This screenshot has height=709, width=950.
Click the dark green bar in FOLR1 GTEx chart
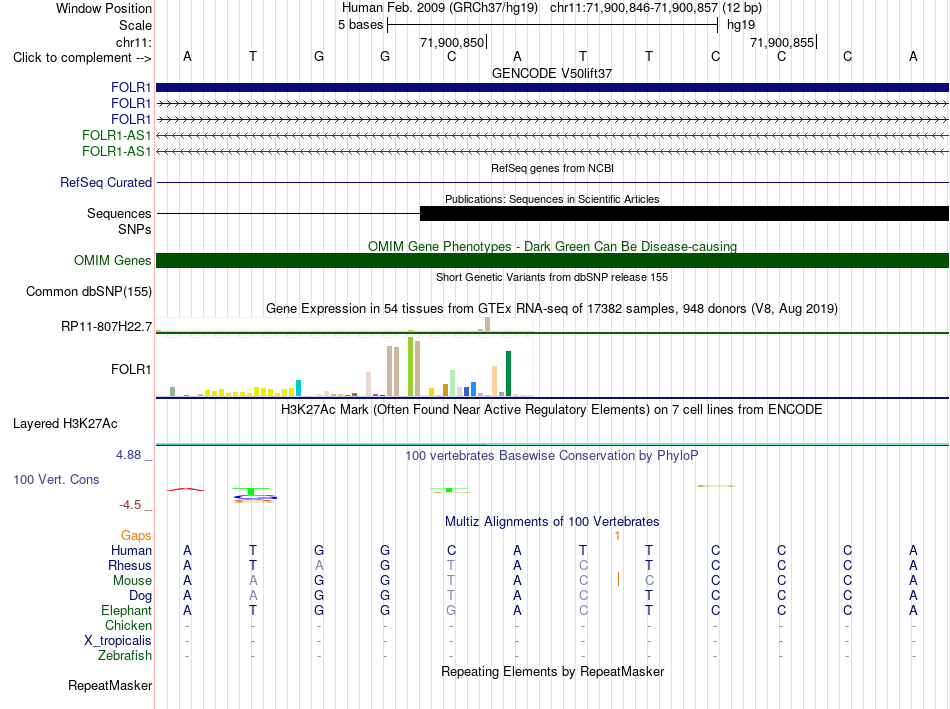(x=509, y=373)
